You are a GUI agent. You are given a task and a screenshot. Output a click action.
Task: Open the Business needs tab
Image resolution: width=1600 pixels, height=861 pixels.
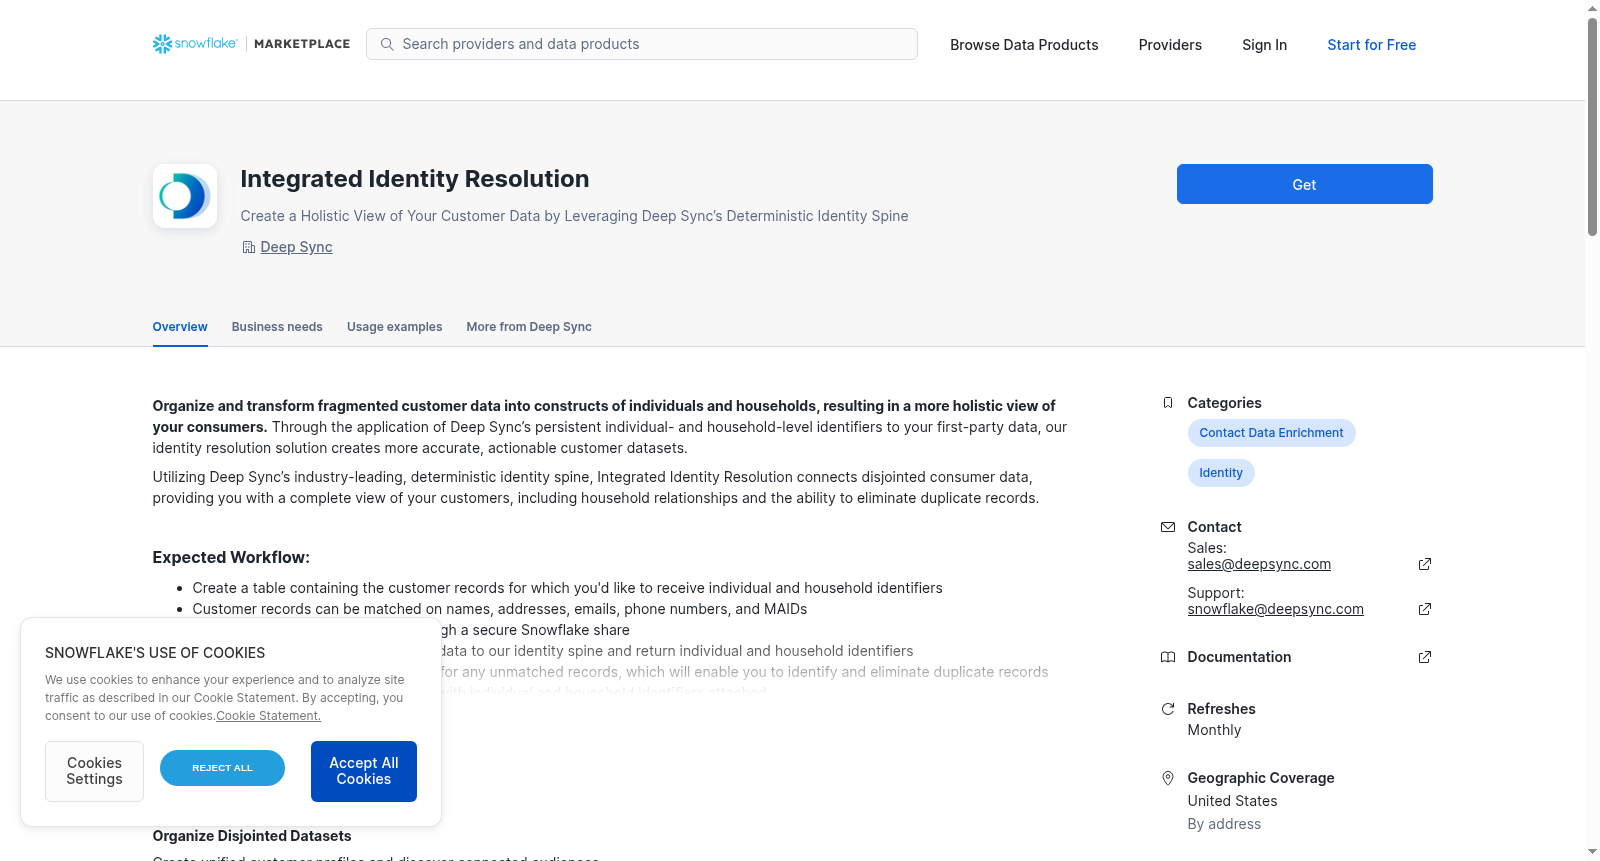tap(277, 327)
